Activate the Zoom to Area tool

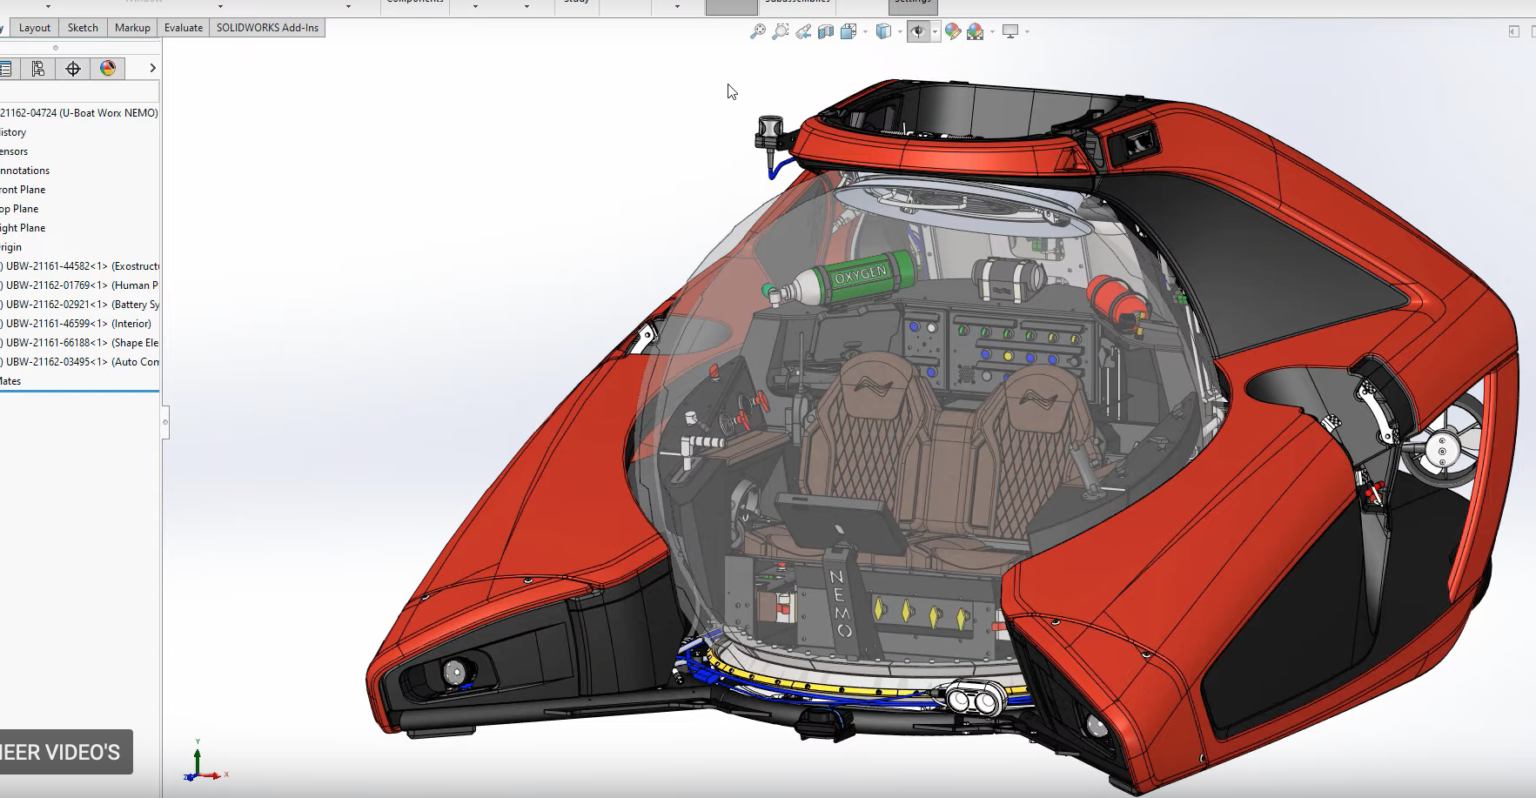780,31
